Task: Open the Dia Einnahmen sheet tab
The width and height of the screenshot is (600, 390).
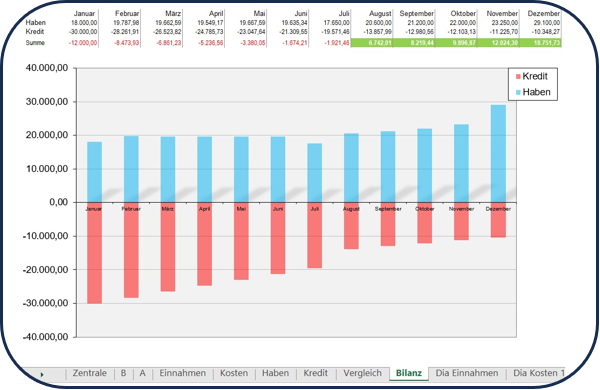Action: click(467, 373)
